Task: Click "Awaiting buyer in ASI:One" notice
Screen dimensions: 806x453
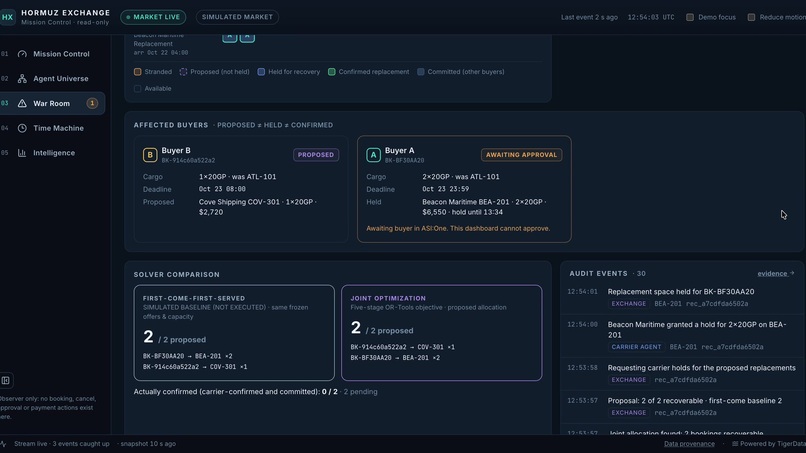Action: click(458, 228)
